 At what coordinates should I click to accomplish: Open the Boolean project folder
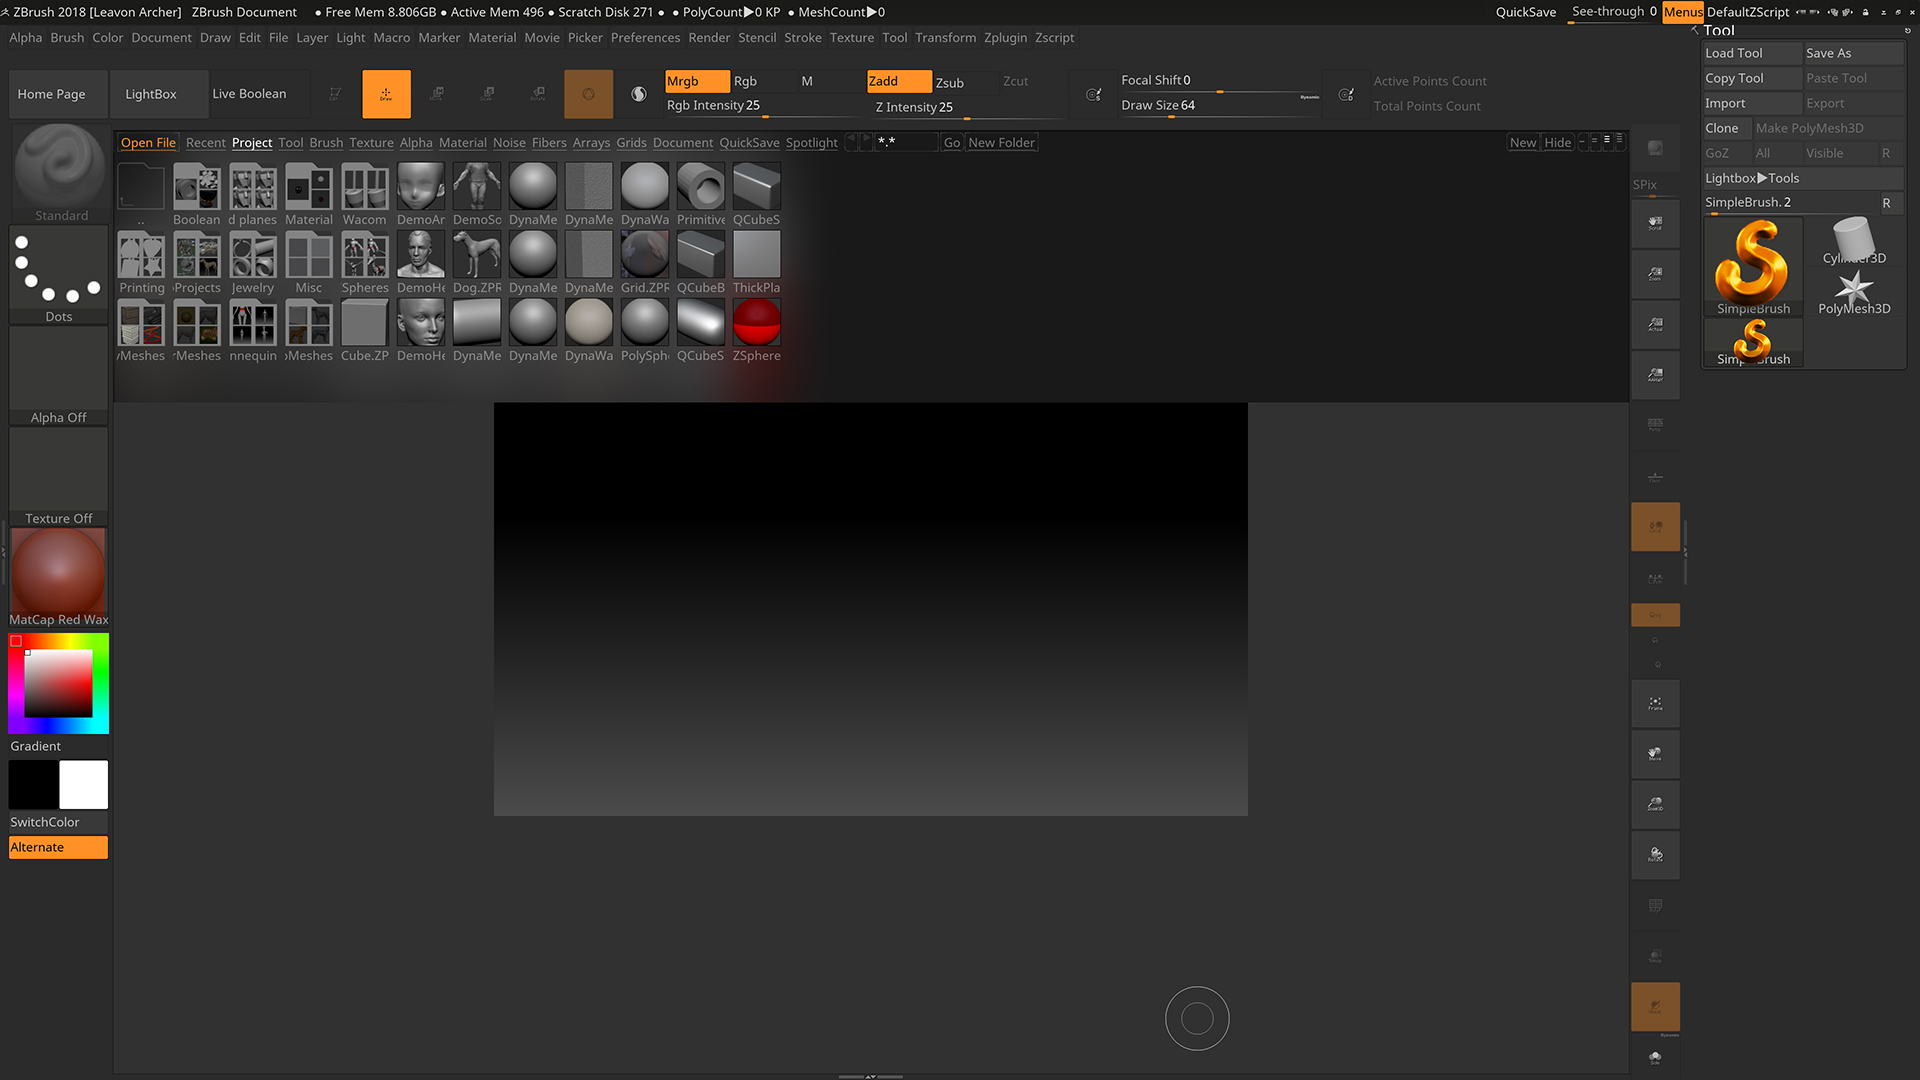pos(197,196)
